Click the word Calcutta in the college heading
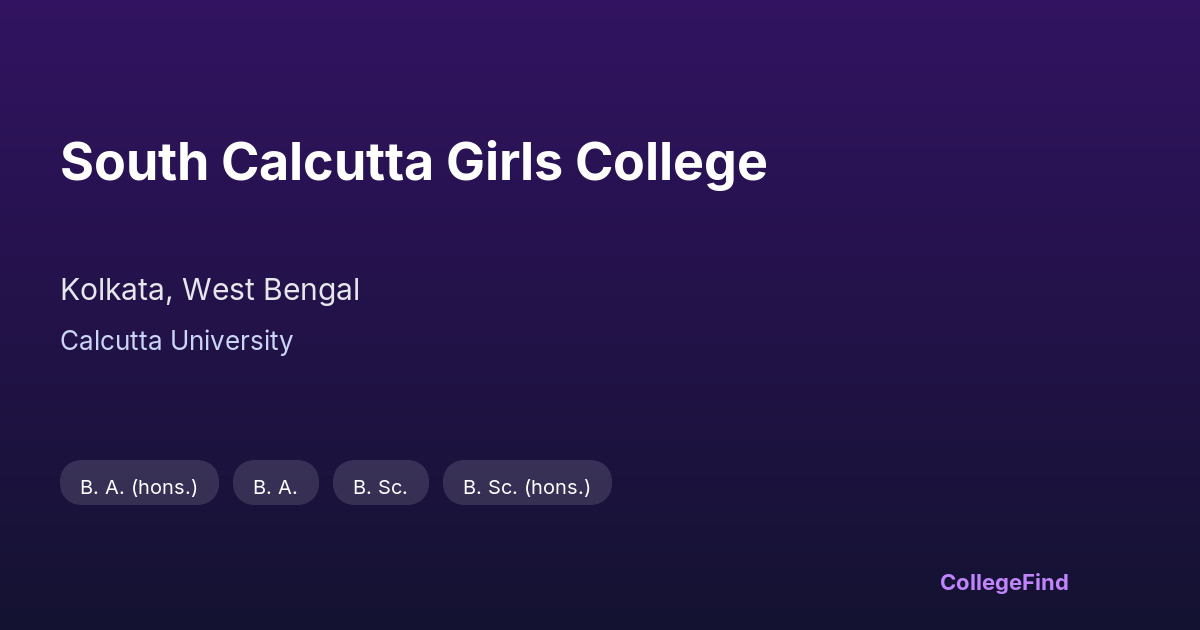Viewport: 1200px width, 630px height. (327, 162)
